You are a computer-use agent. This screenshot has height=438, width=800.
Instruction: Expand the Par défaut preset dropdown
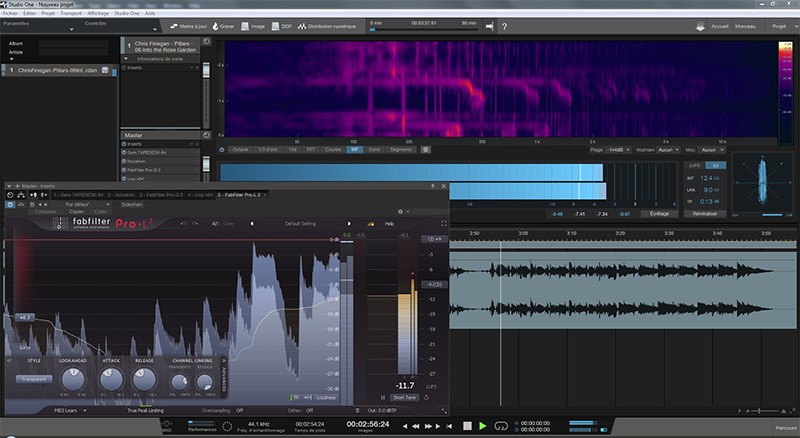pos(80,203)
